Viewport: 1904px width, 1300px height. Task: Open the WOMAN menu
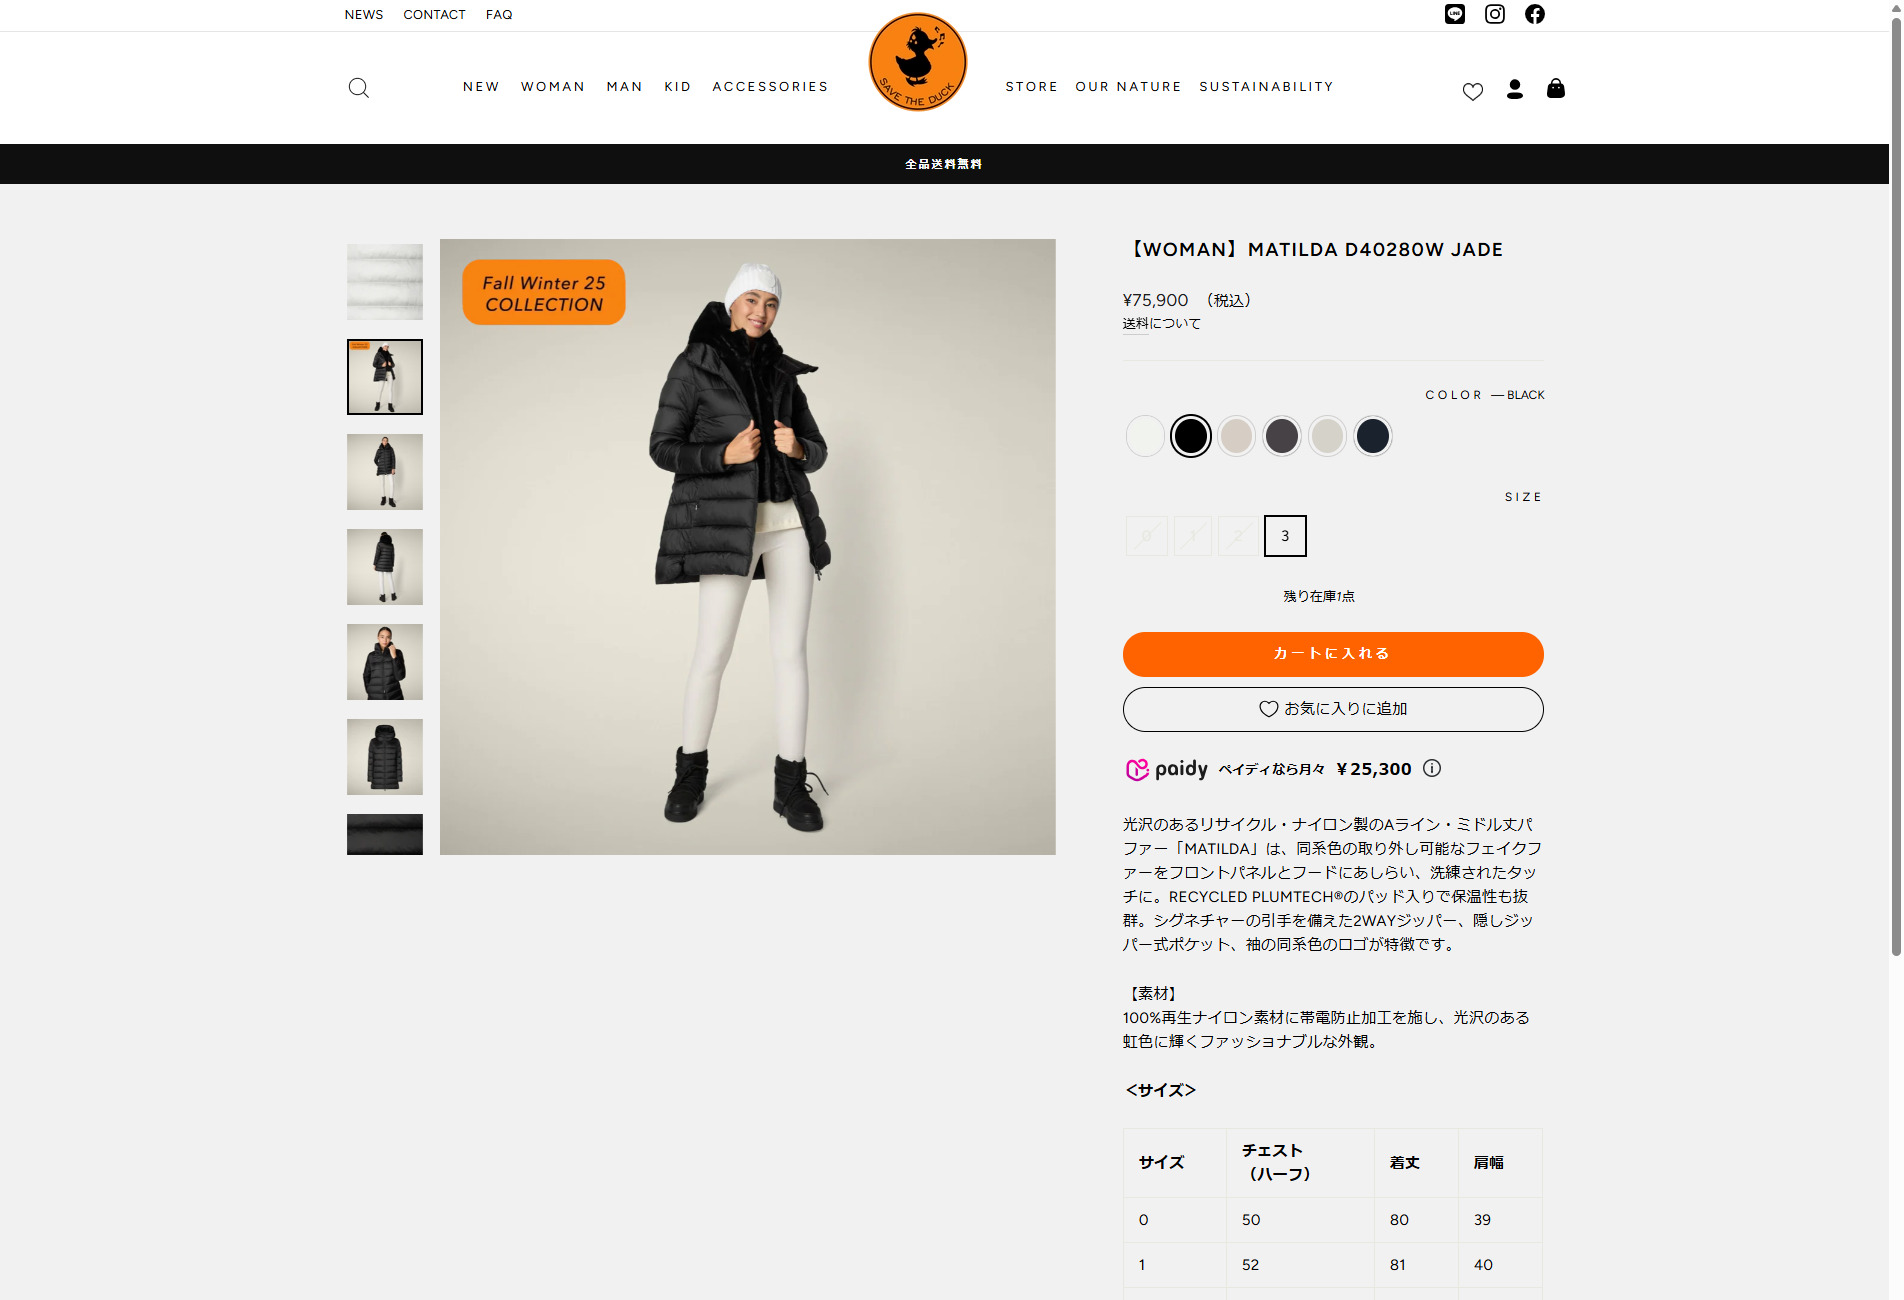553,87
